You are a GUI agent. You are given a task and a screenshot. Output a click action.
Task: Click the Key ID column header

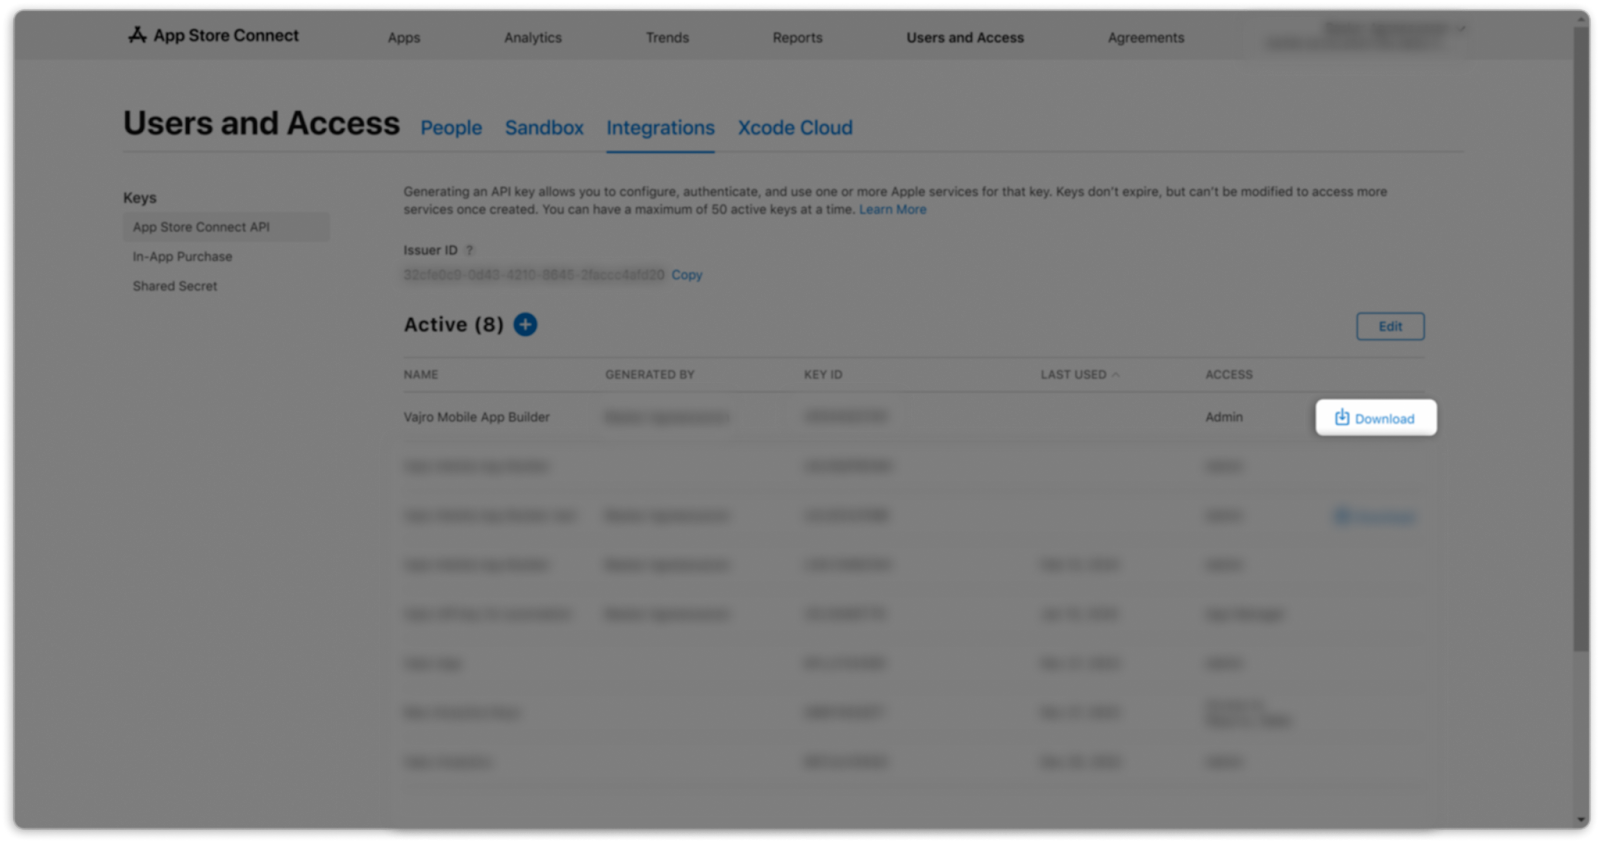pyautogui.click(x=823, y=375)
